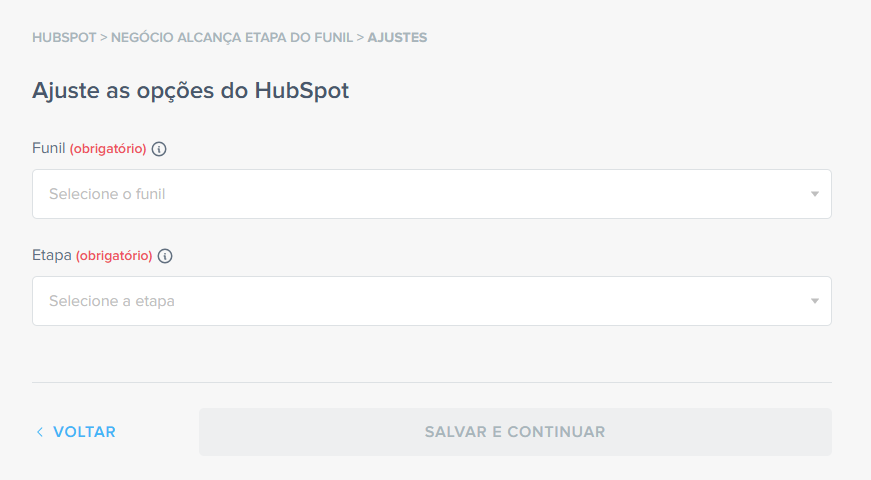Screen dimensions: 871x480
Task: Go to the HUBSPOT breadcrumb
Action: 64,38
